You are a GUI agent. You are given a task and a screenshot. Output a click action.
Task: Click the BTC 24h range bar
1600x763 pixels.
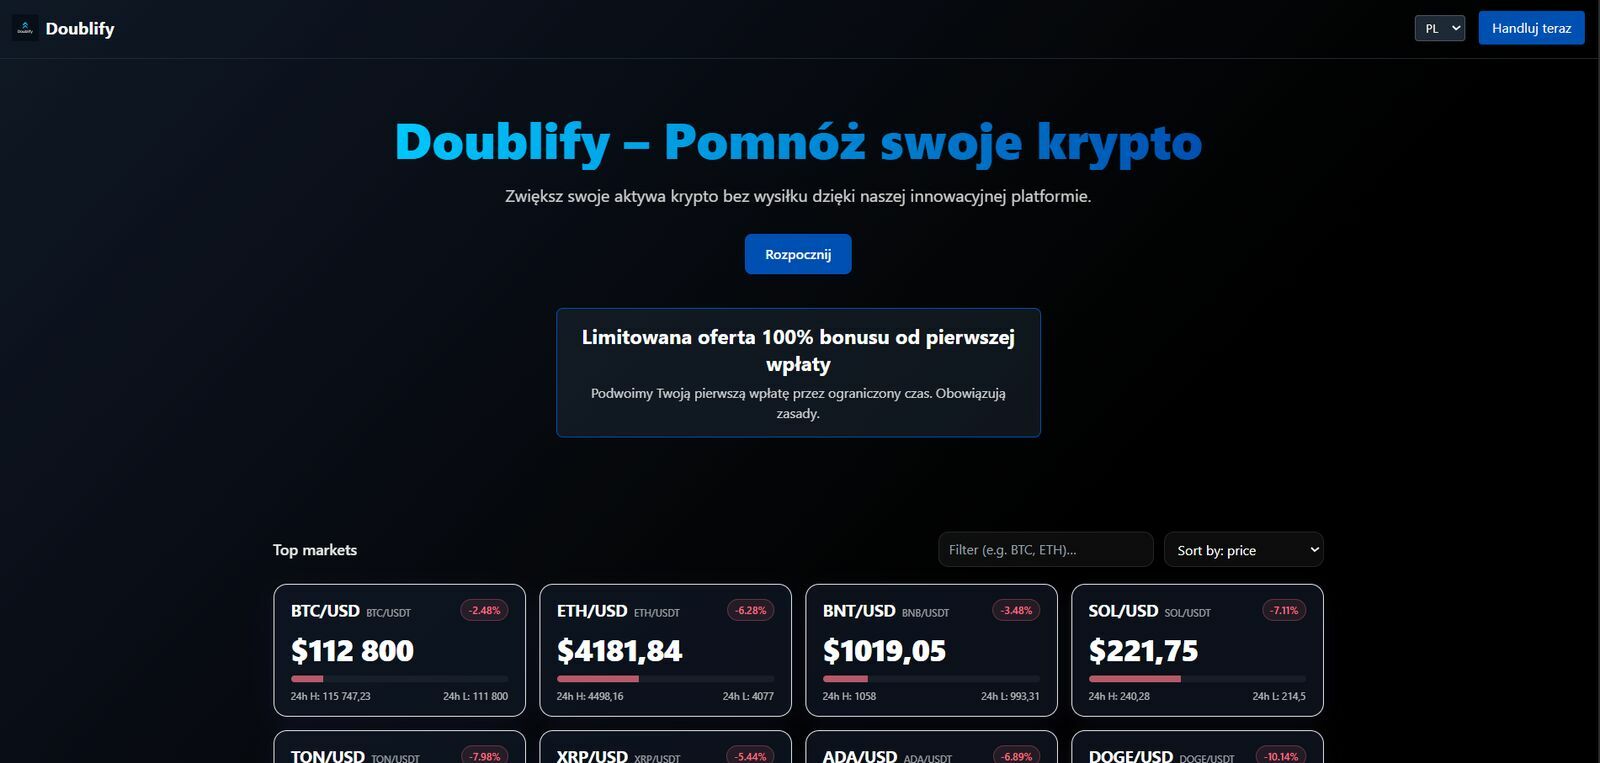(x=399, y=679)
